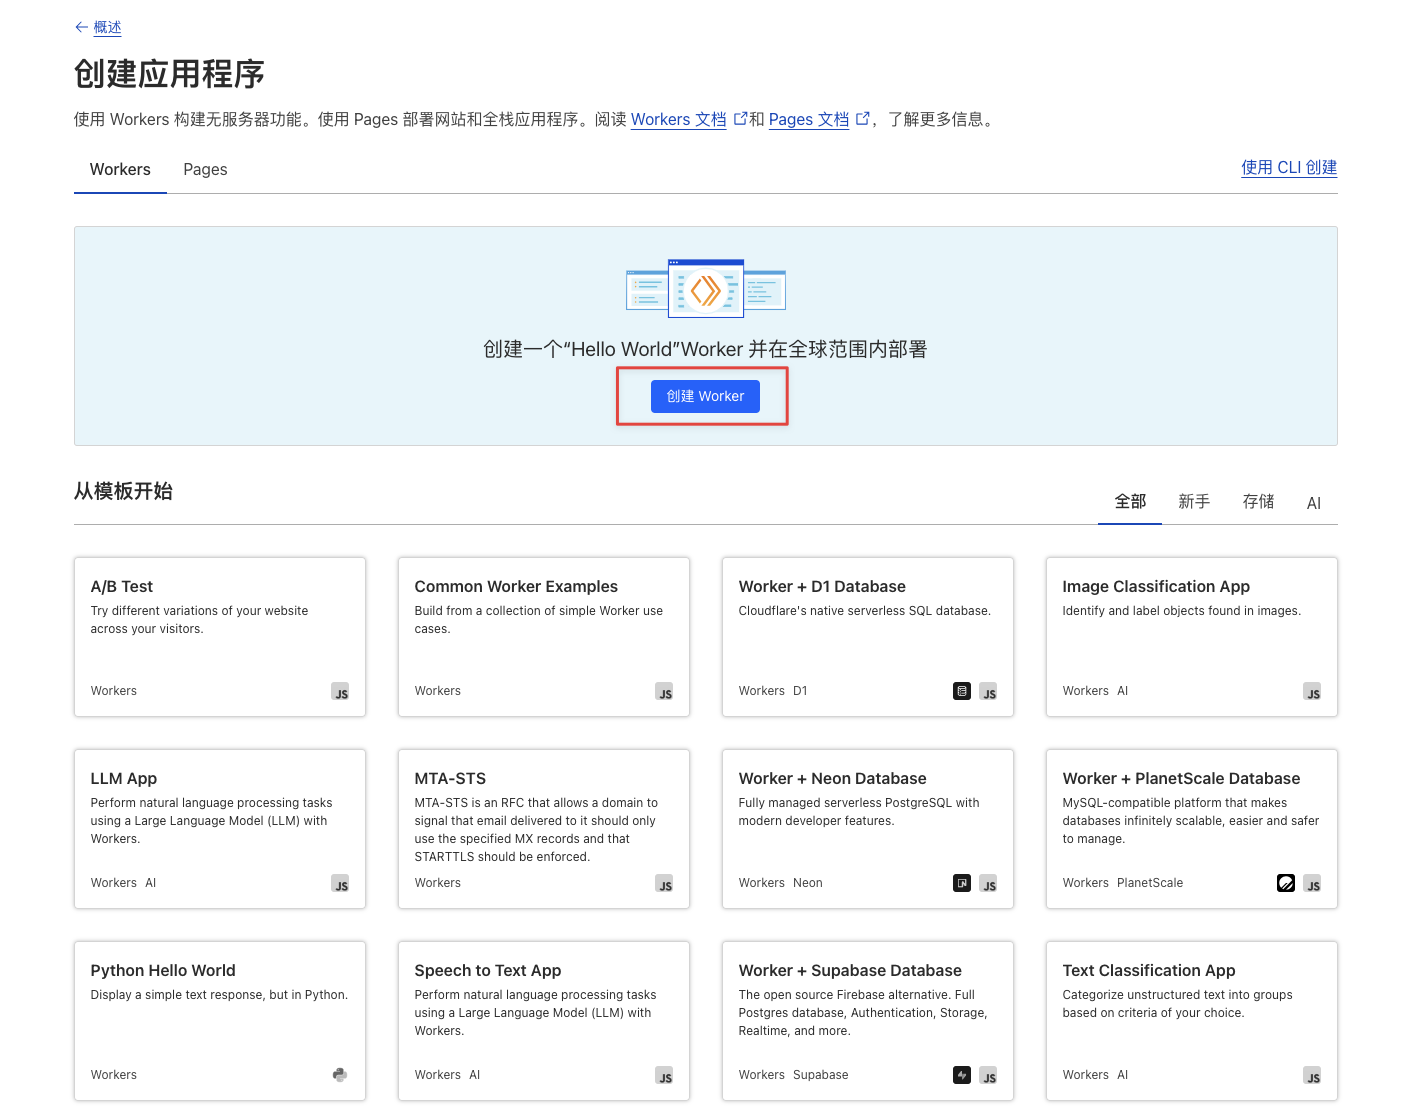
Task: Click the Neon logo icon on Neon card
Action: [962, 883]
